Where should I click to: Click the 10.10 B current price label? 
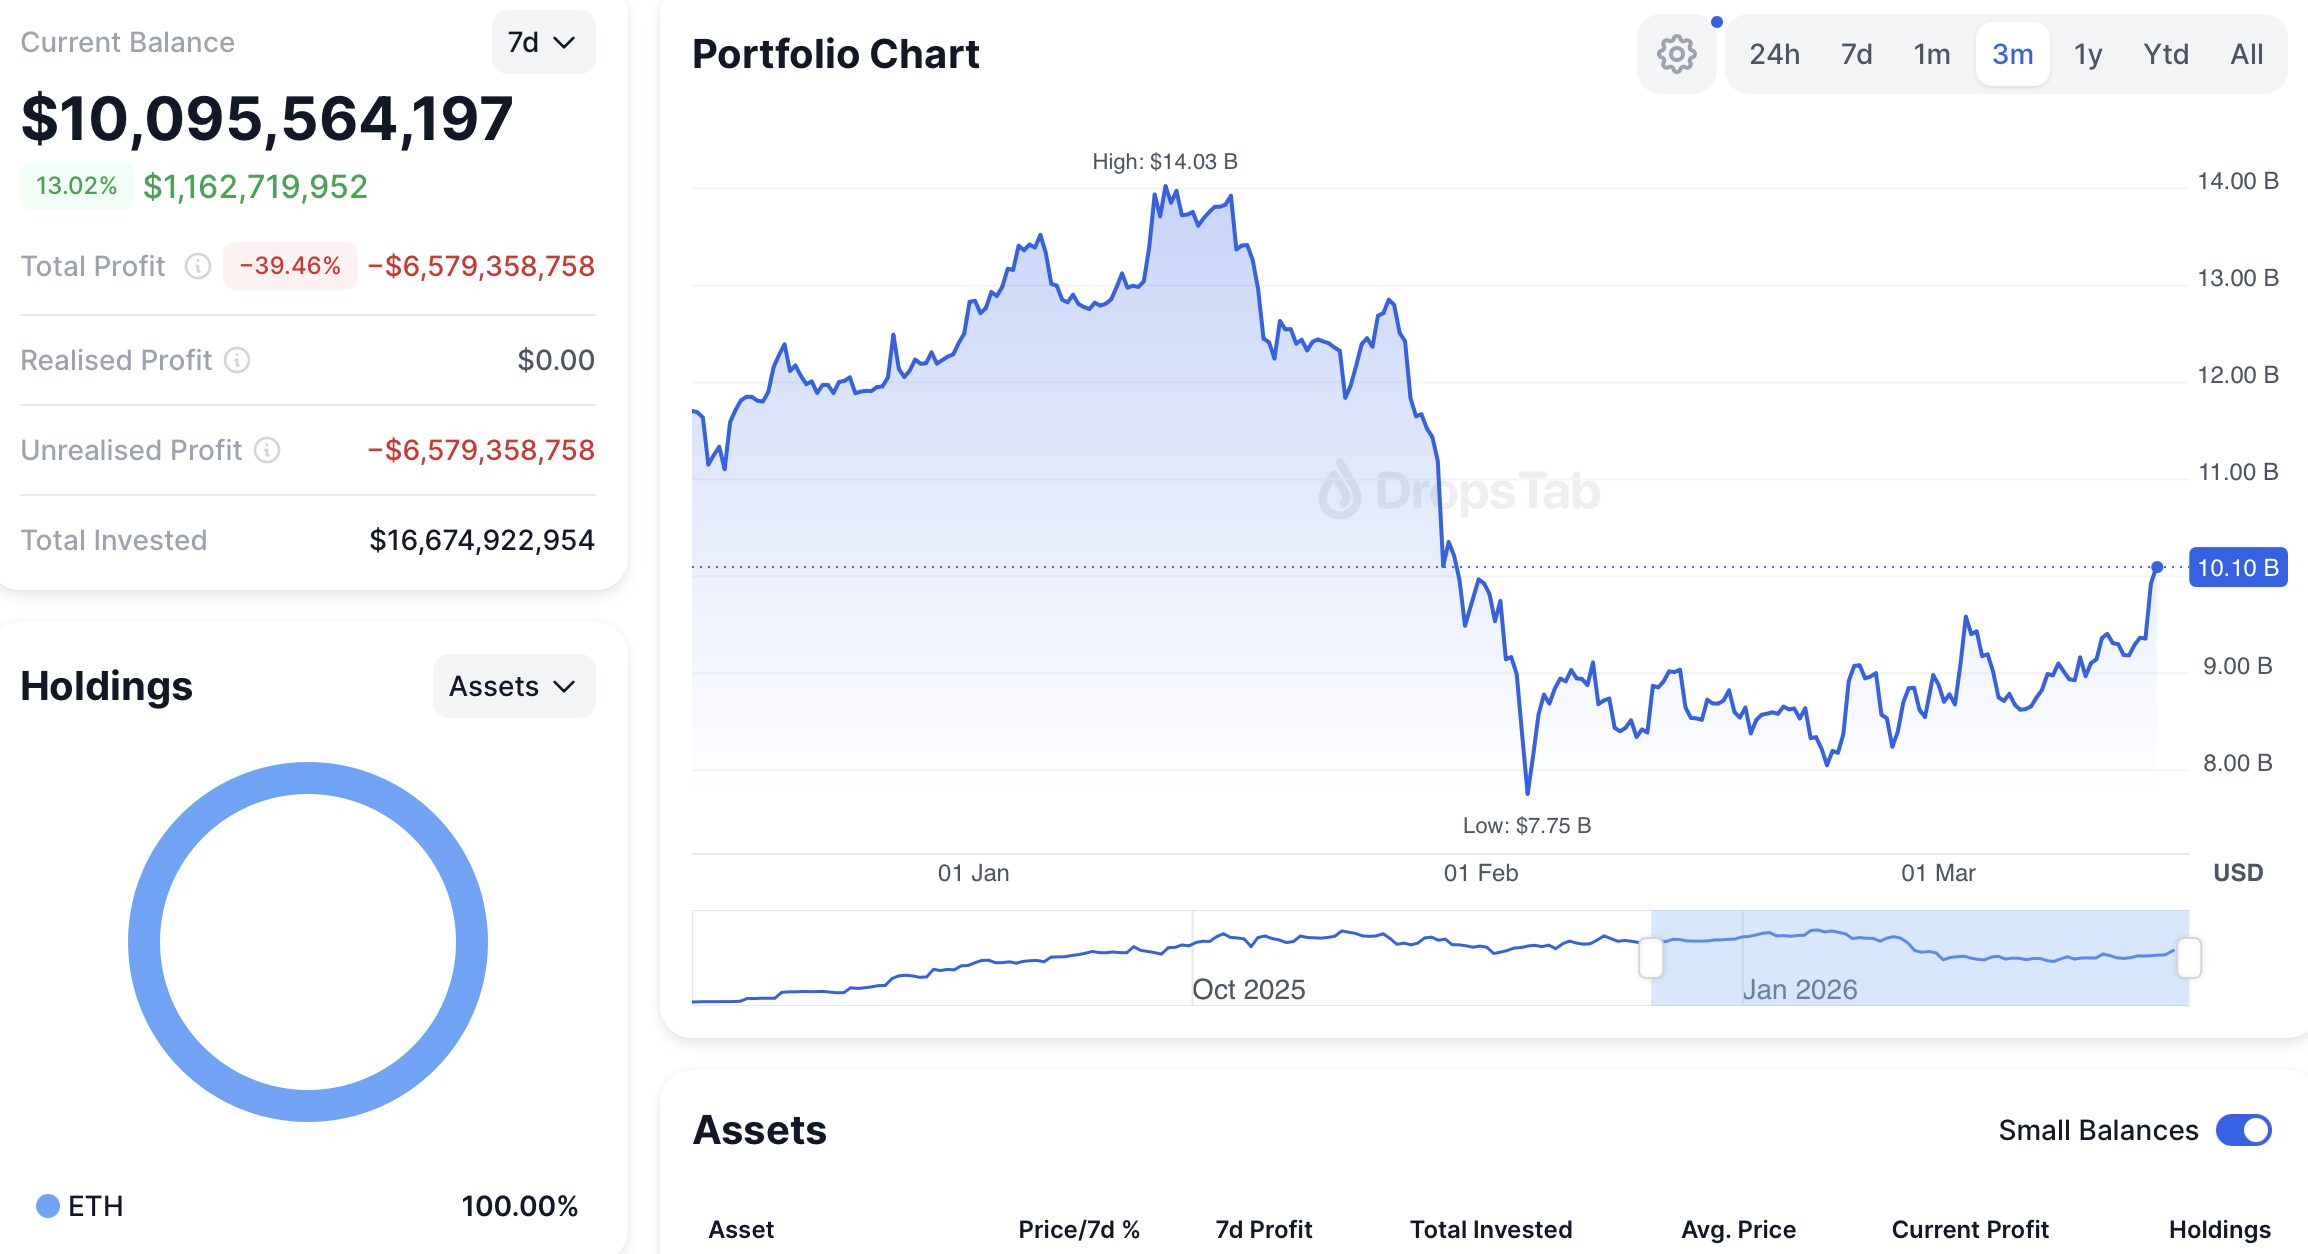pyautogui.click(x=2237, y=568)
